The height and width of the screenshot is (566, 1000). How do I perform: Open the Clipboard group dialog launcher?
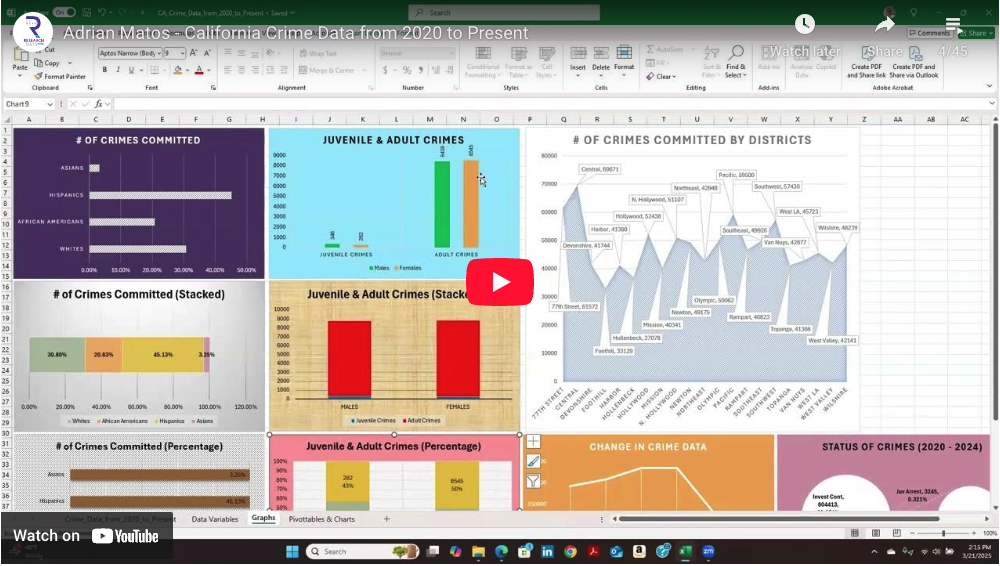pos(90,87)
